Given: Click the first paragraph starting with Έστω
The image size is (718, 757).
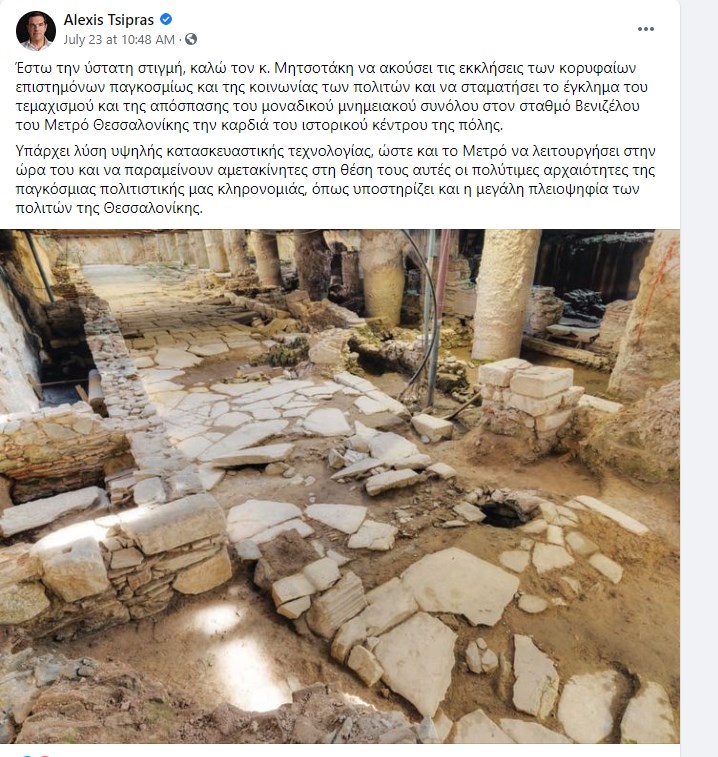Looking at the screenshot, I should pyautogui.click(x=332, y=97).
